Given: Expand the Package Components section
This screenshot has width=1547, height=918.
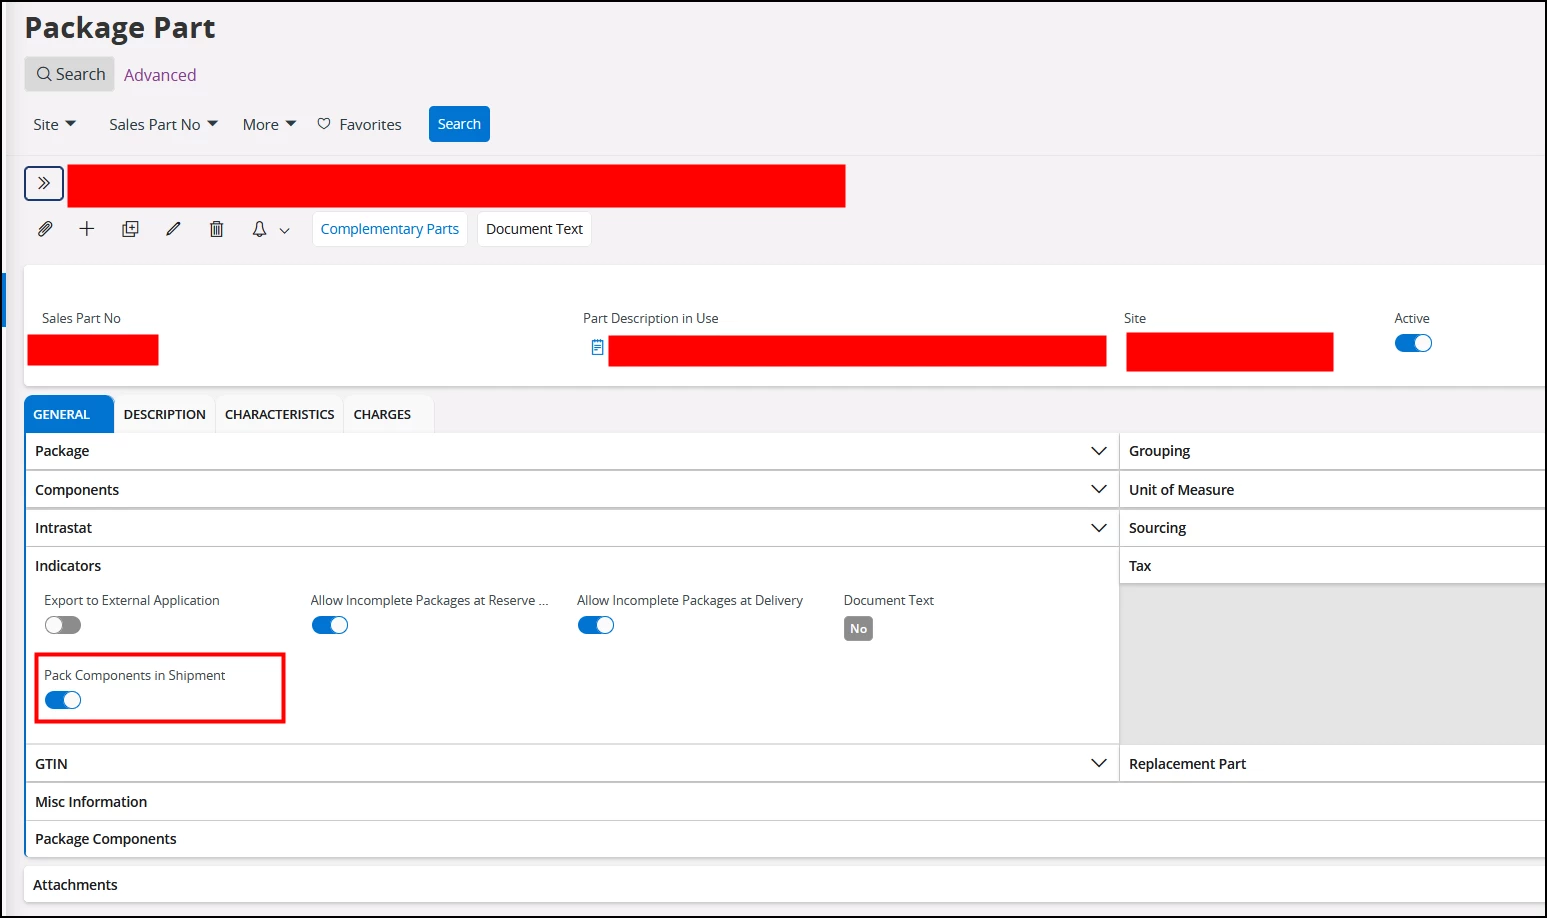Looking at the screenshot, I should coord(785,839).
